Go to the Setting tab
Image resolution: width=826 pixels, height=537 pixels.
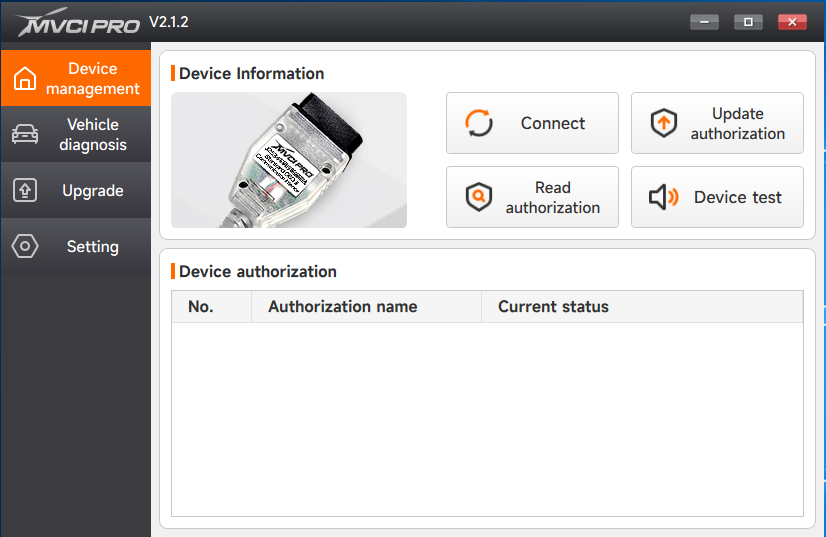[x=76, y=247]
